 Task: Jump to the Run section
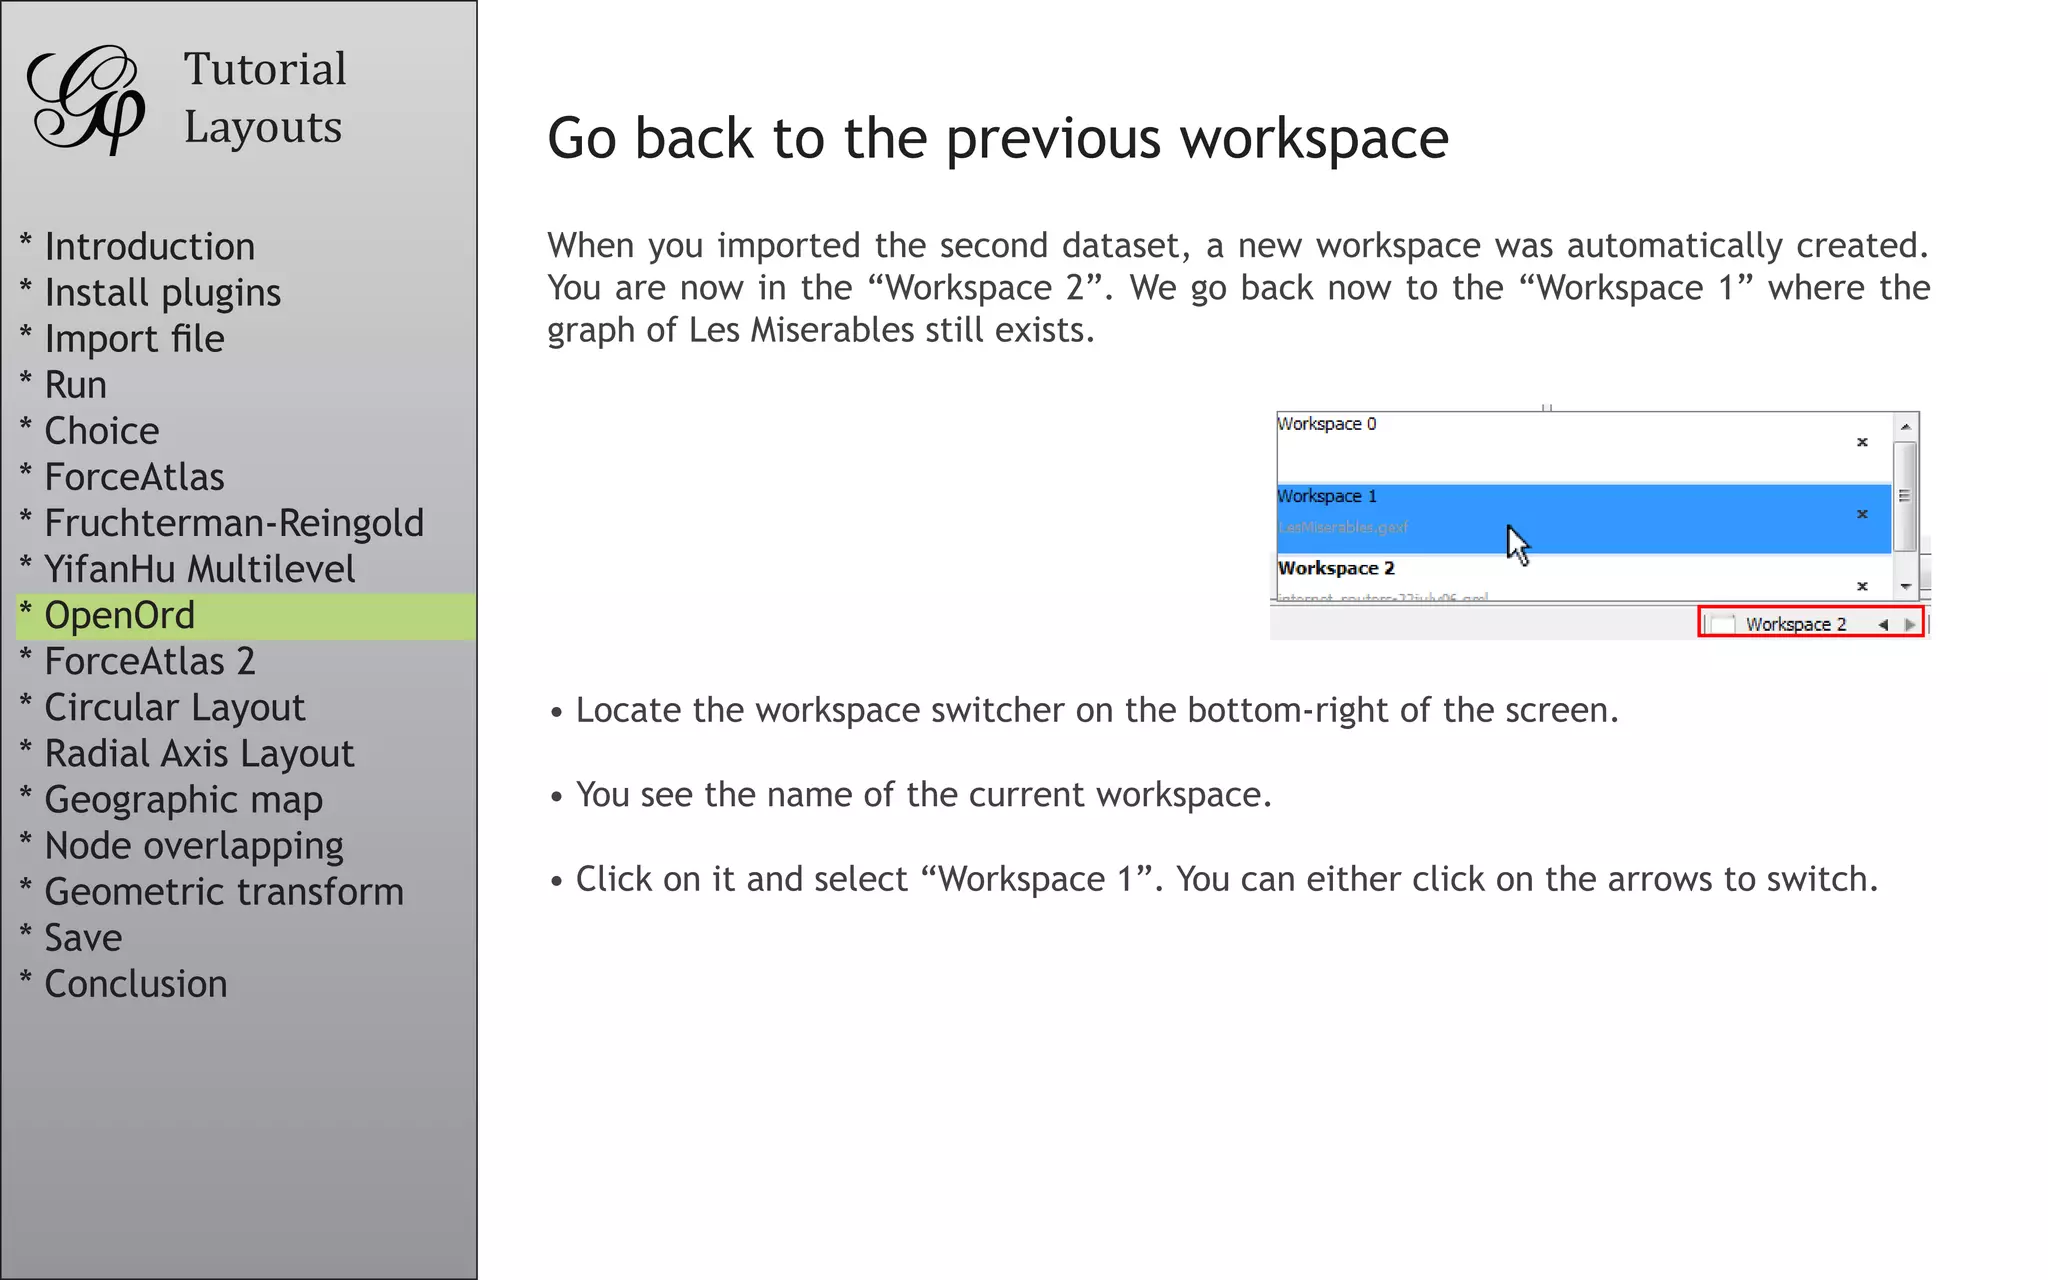[x=64, y=384]
